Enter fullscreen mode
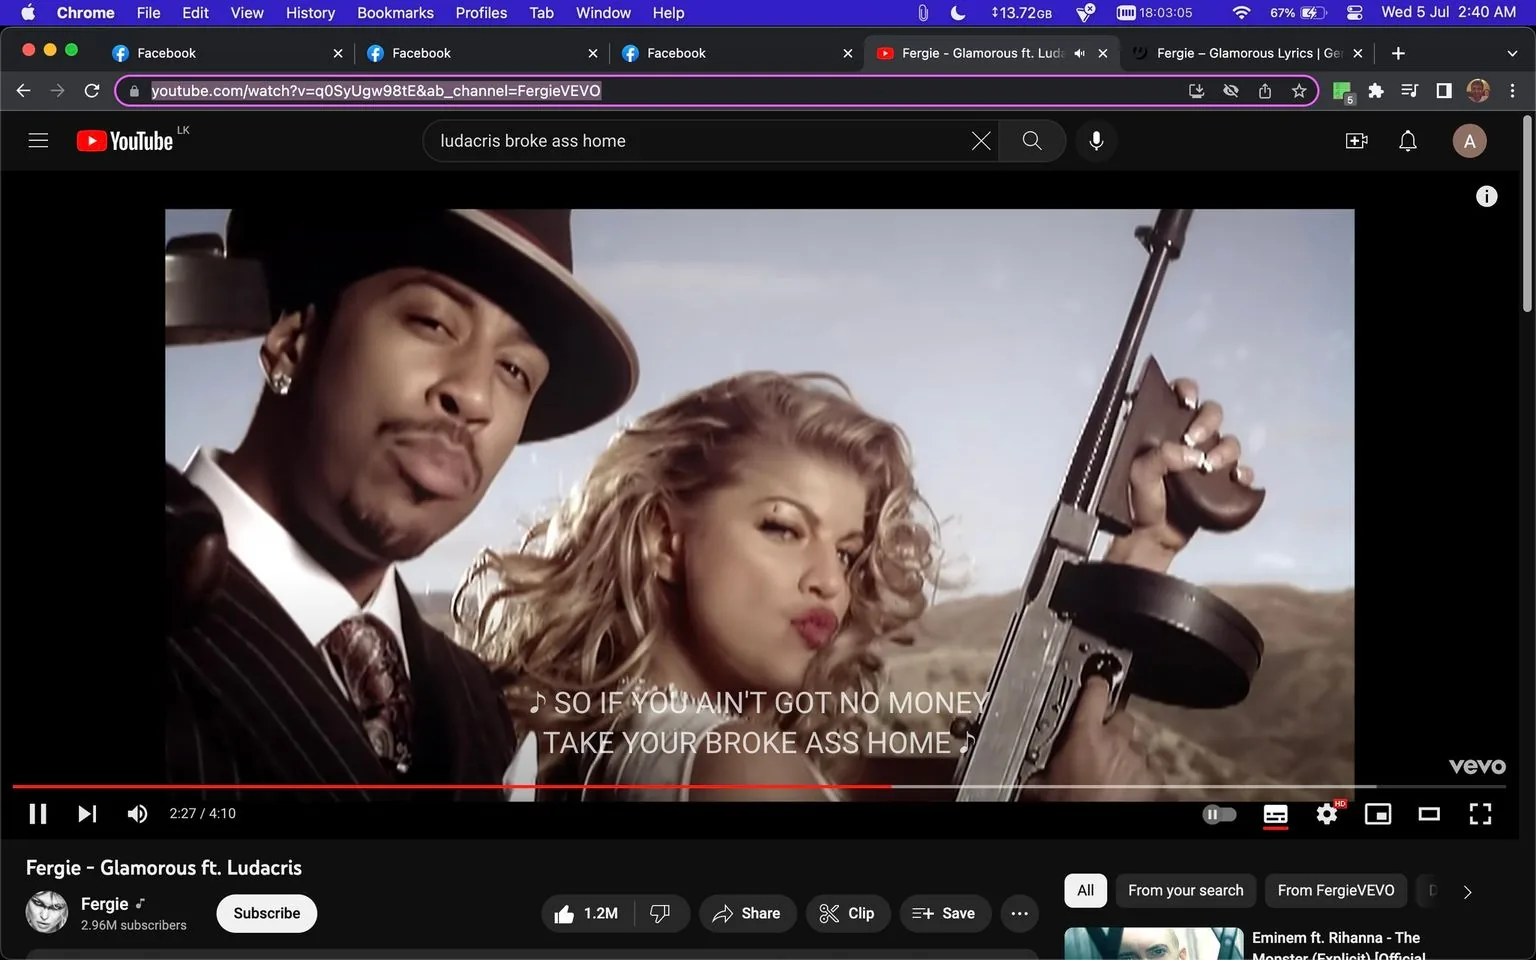Image resolution: width=1536 pixels, height=960 pixels. 1480,813
